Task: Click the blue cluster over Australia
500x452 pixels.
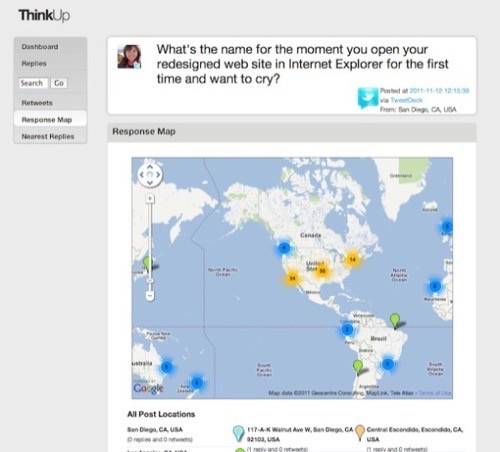Action: [167, 367]
